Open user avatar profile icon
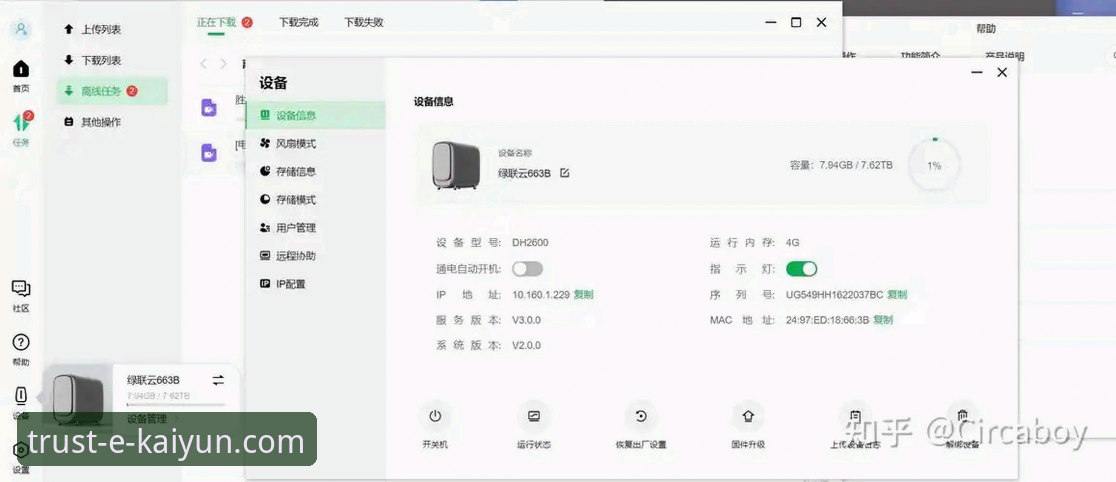The width and height of the screenshot is (1116, 482). coord(21,28)
